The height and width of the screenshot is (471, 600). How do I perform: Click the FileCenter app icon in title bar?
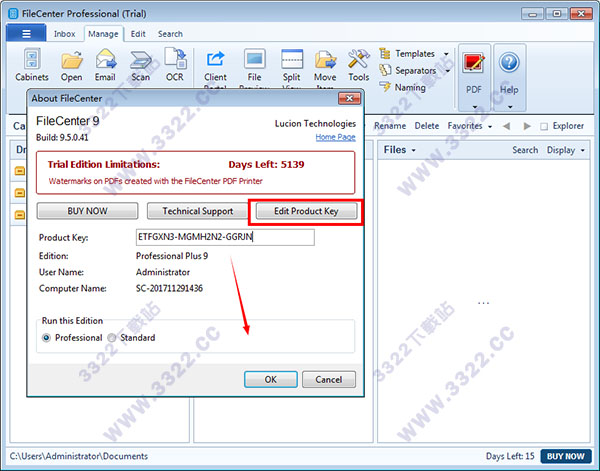point(13,14)
